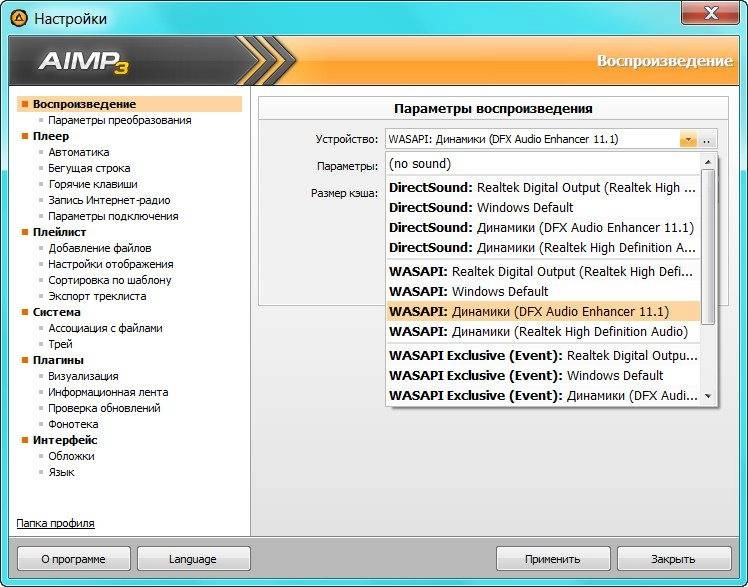Open Параметры подключения settings
Viewport: 748px width, 587px height.
pos(114,216)
